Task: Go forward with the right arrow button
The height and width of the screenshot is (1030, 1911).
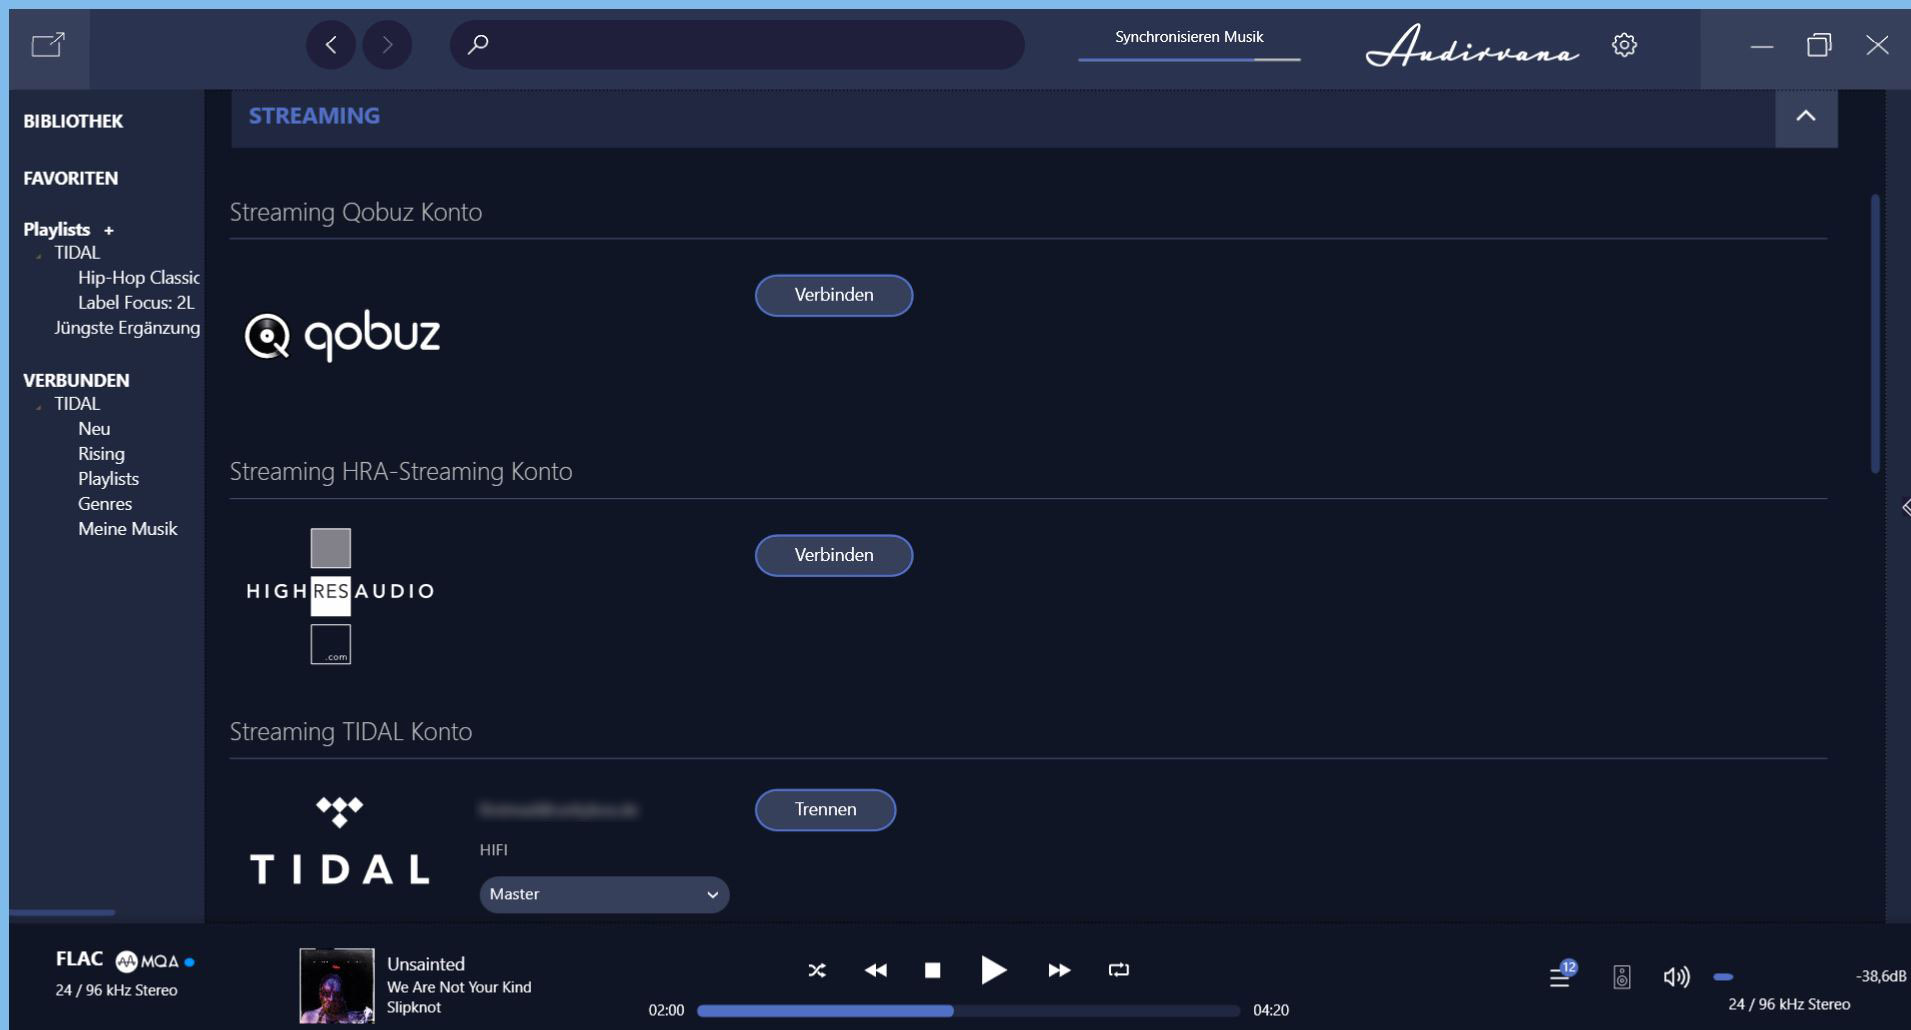Action: coord(387,44)
